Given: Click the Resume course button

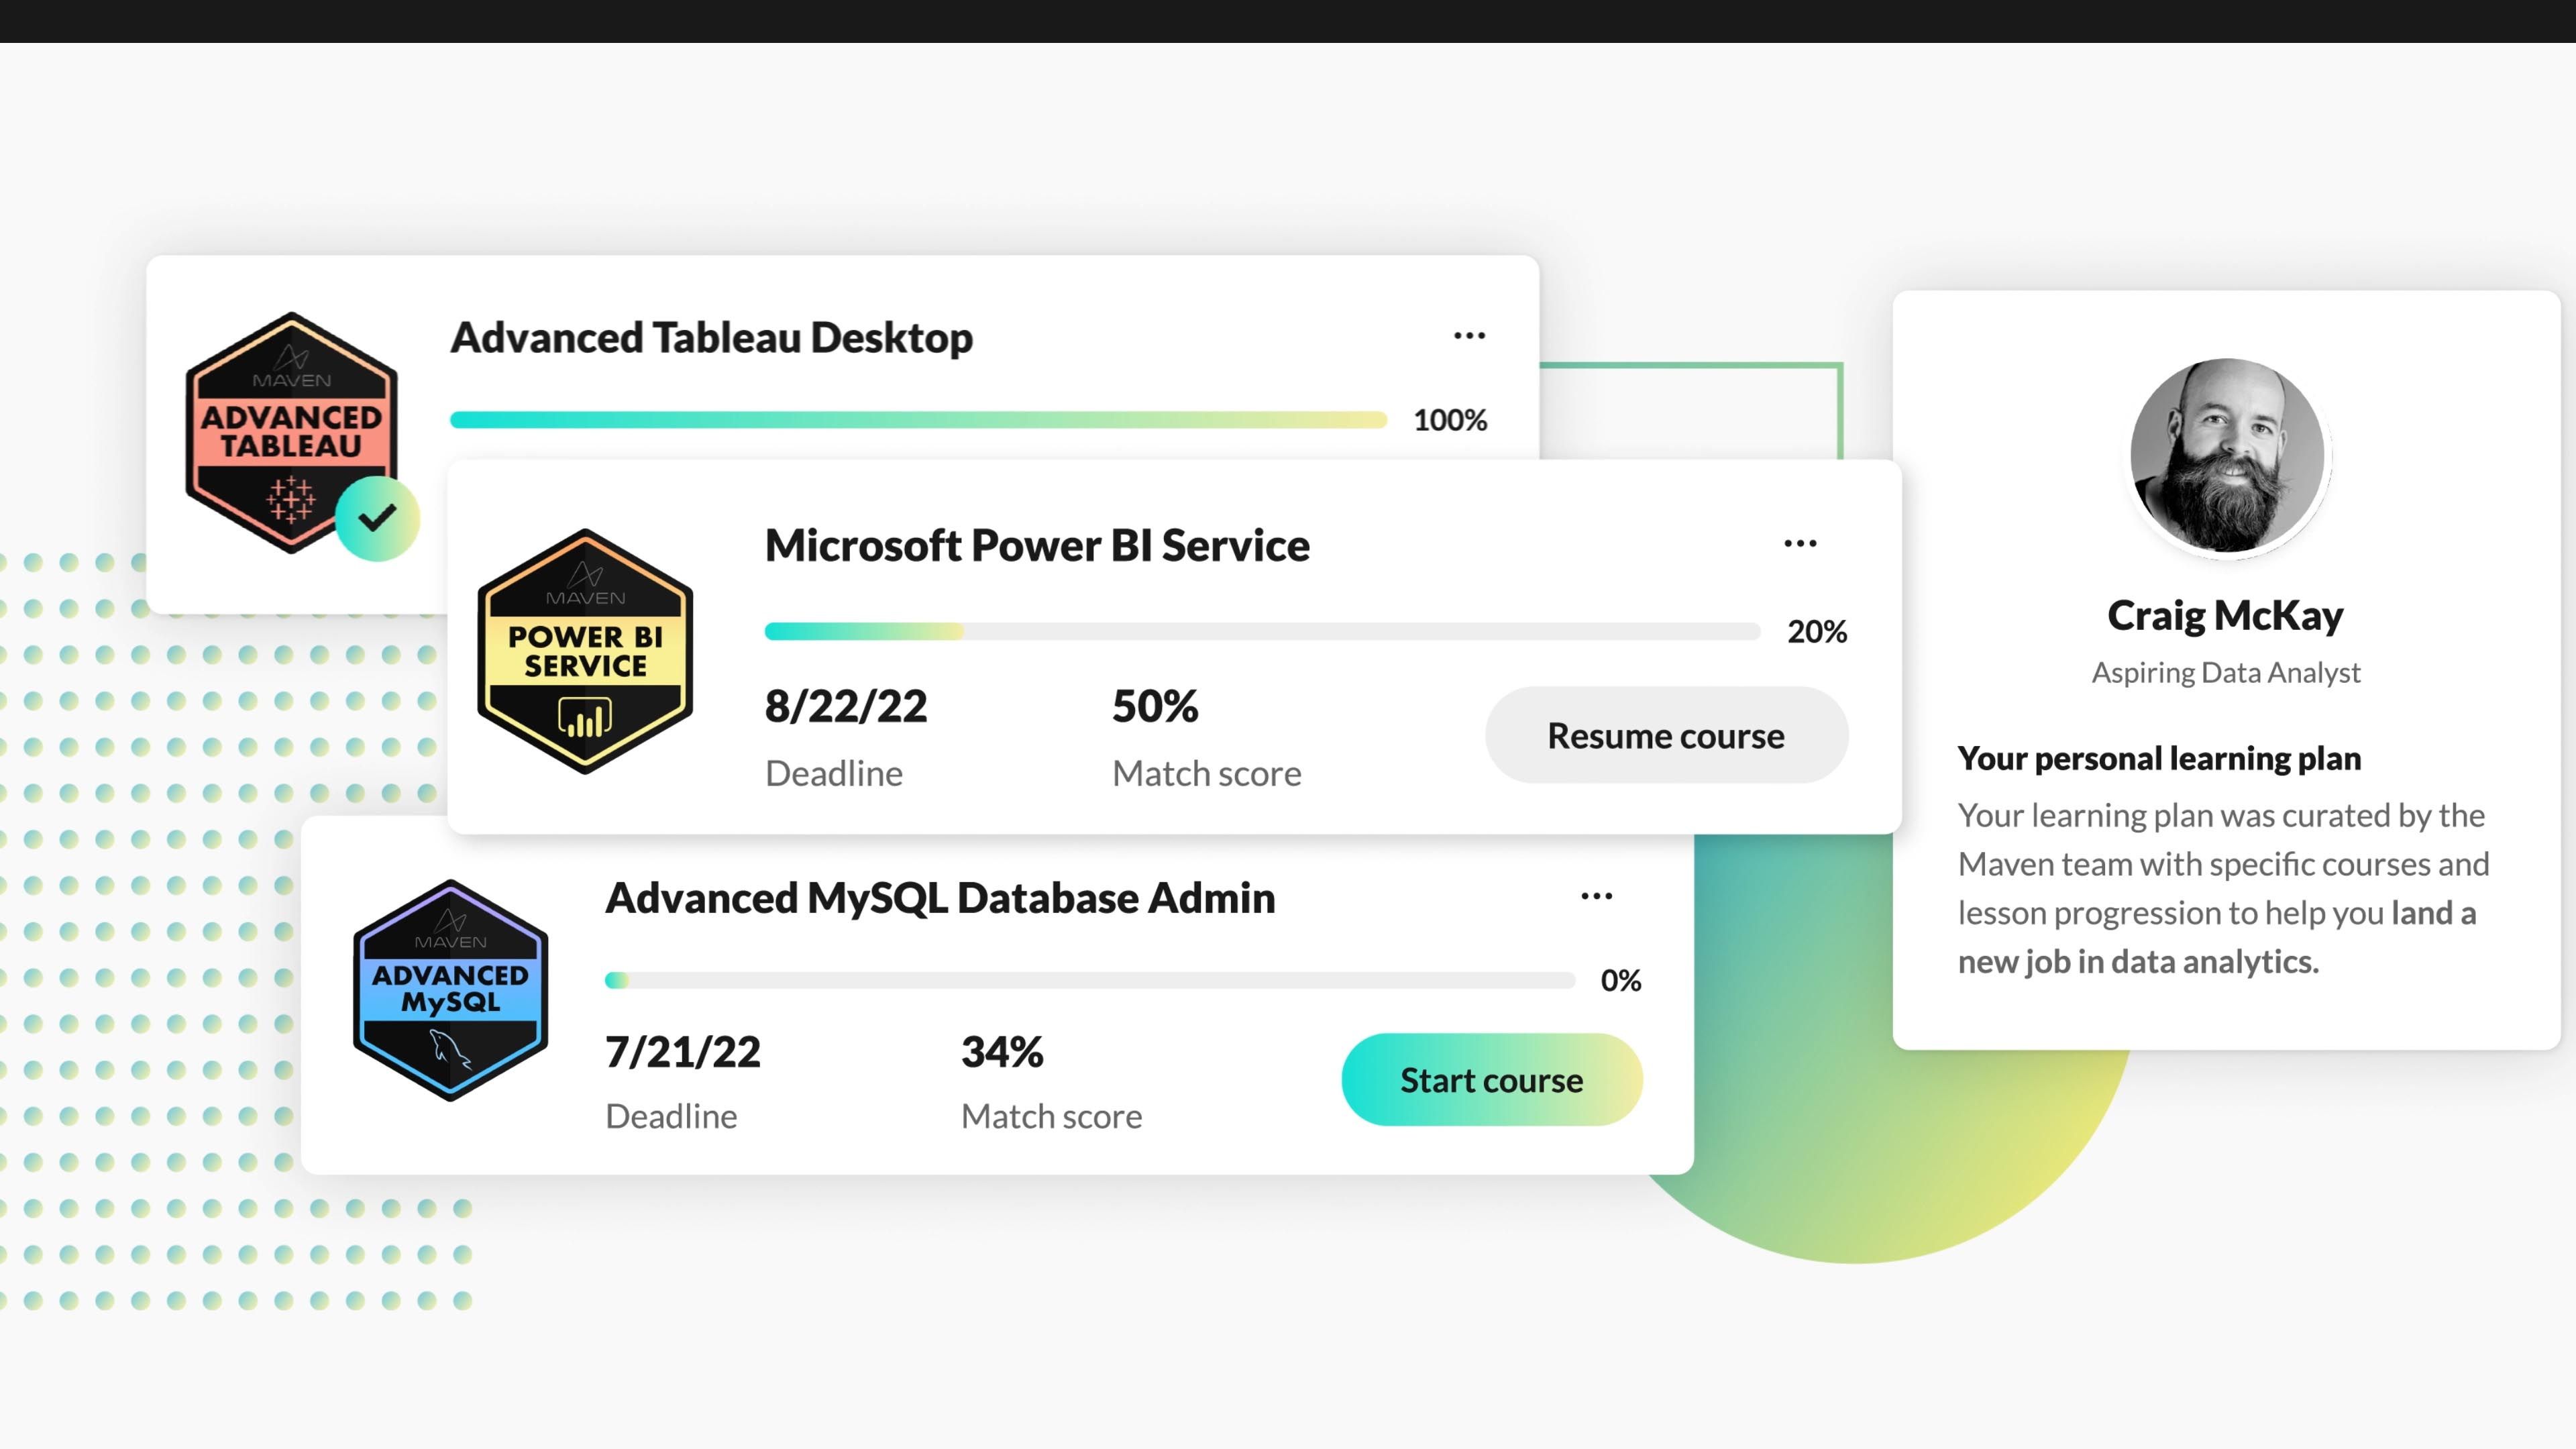Looking at the screenshot, I should click(1666, 735).
